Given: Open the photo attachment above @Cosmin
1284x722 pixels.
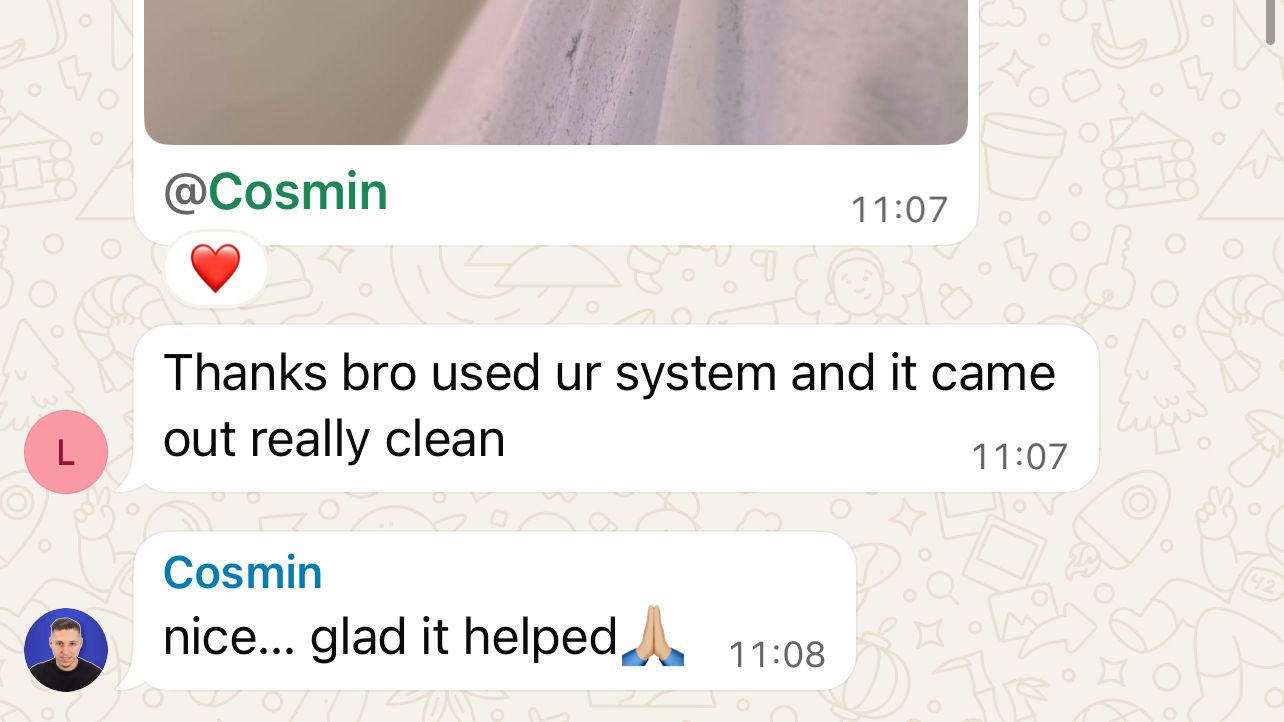Looking at the screenshot, I should click(556, 72).
